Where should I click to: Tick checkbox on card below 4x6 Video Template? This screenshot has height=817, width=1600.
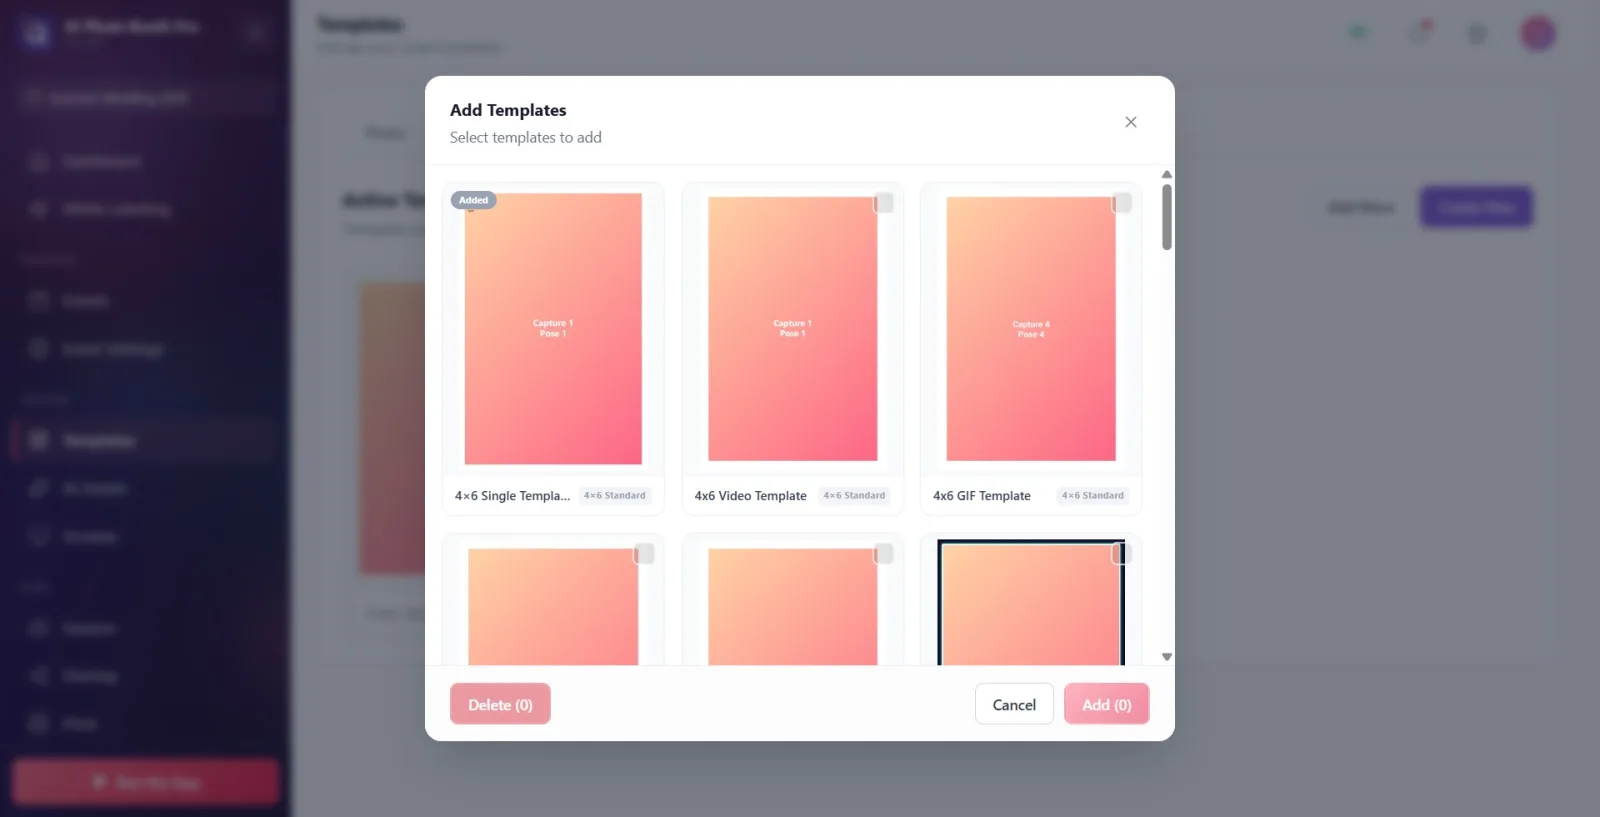pos(884,554)
